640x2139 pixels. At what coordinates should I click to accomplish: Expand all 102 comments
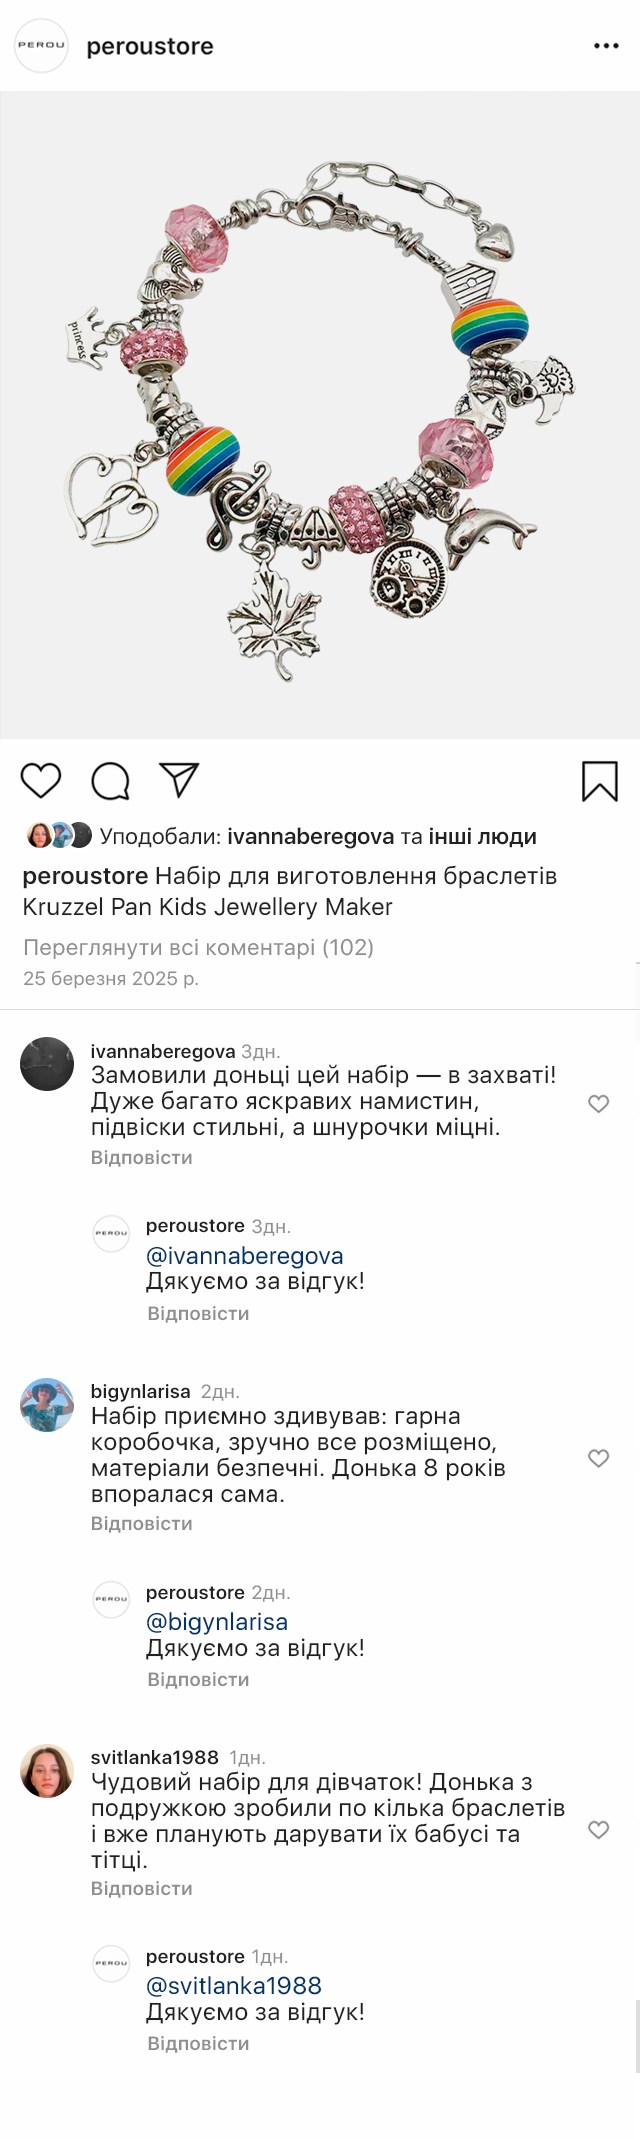[x=198, y=947]
